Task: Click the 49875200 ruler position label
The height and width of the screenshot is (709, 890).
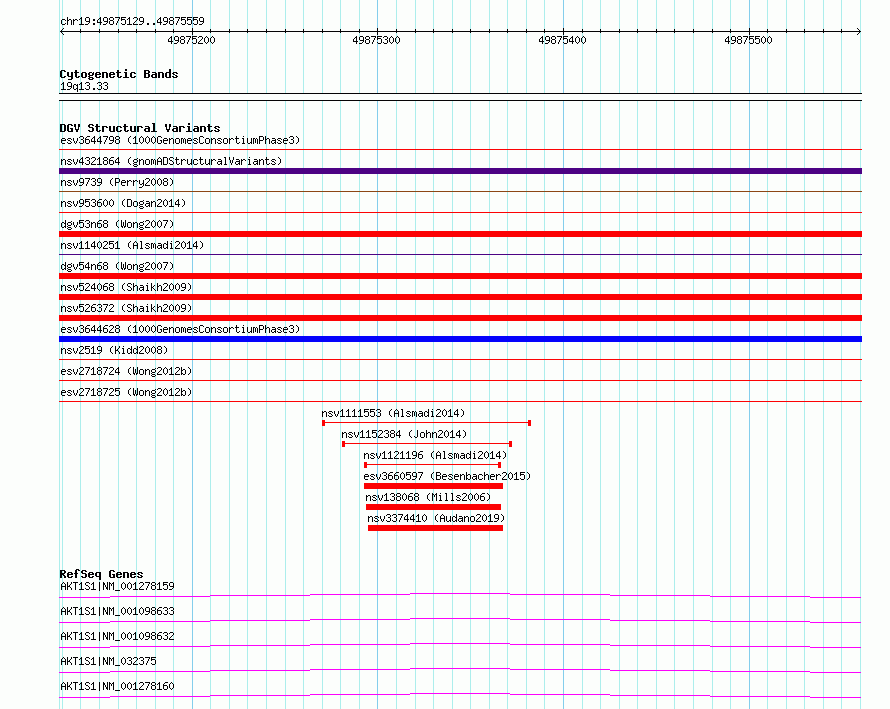Action: click(191, 40)
